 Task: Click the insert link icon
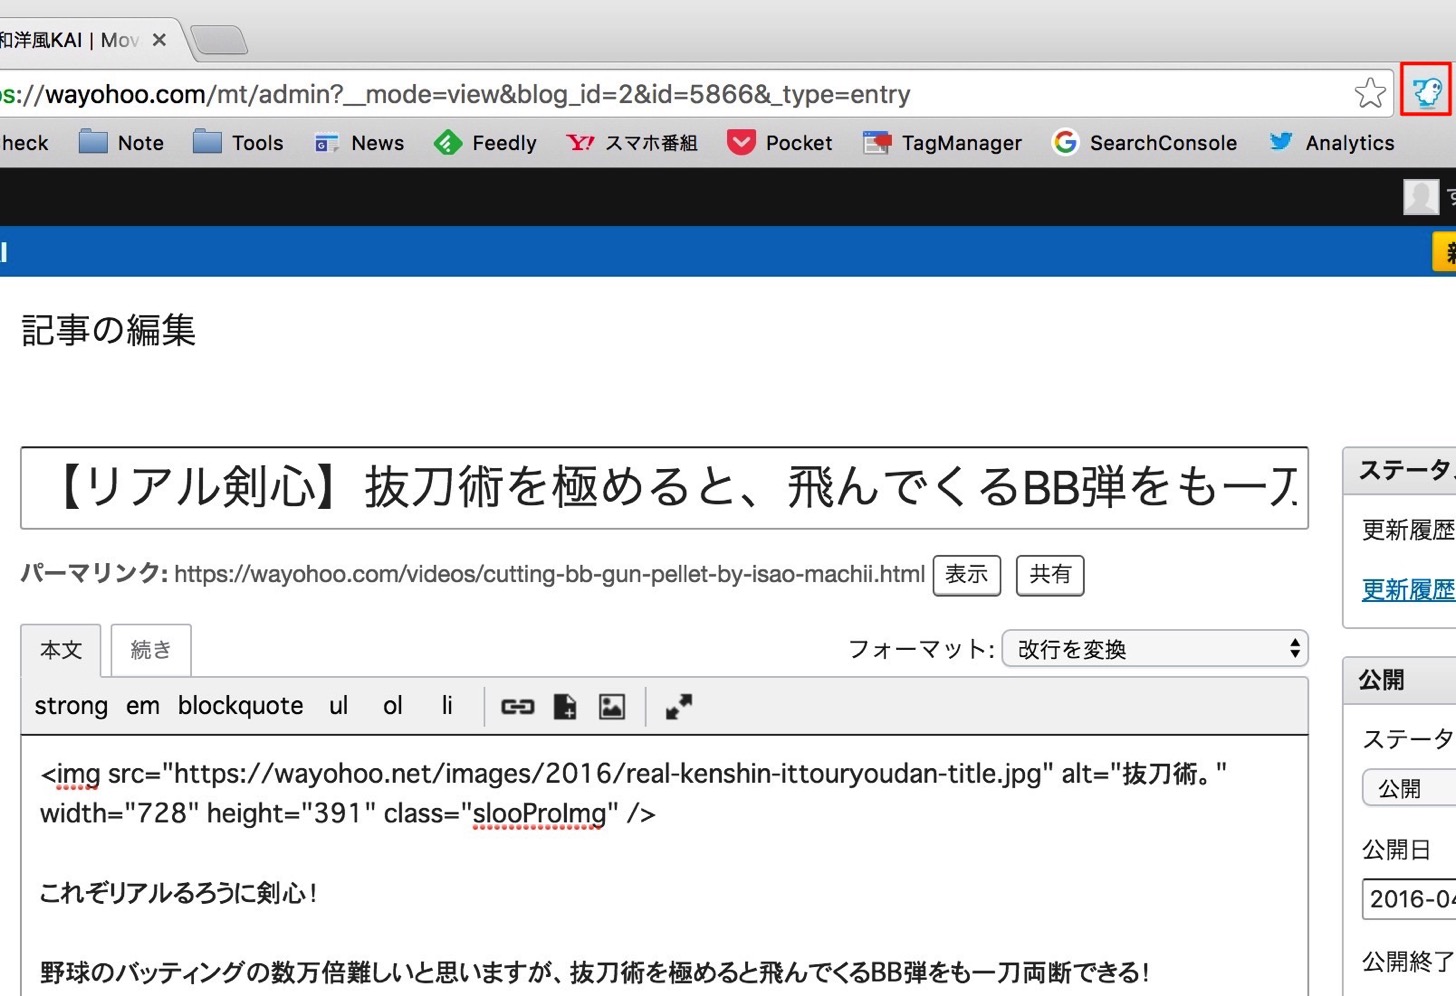pos(517,707)
